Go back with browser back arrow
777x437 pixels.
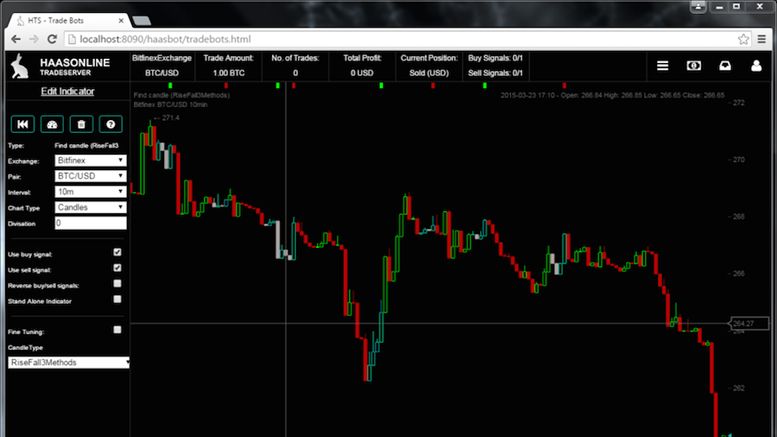point(16,39)
